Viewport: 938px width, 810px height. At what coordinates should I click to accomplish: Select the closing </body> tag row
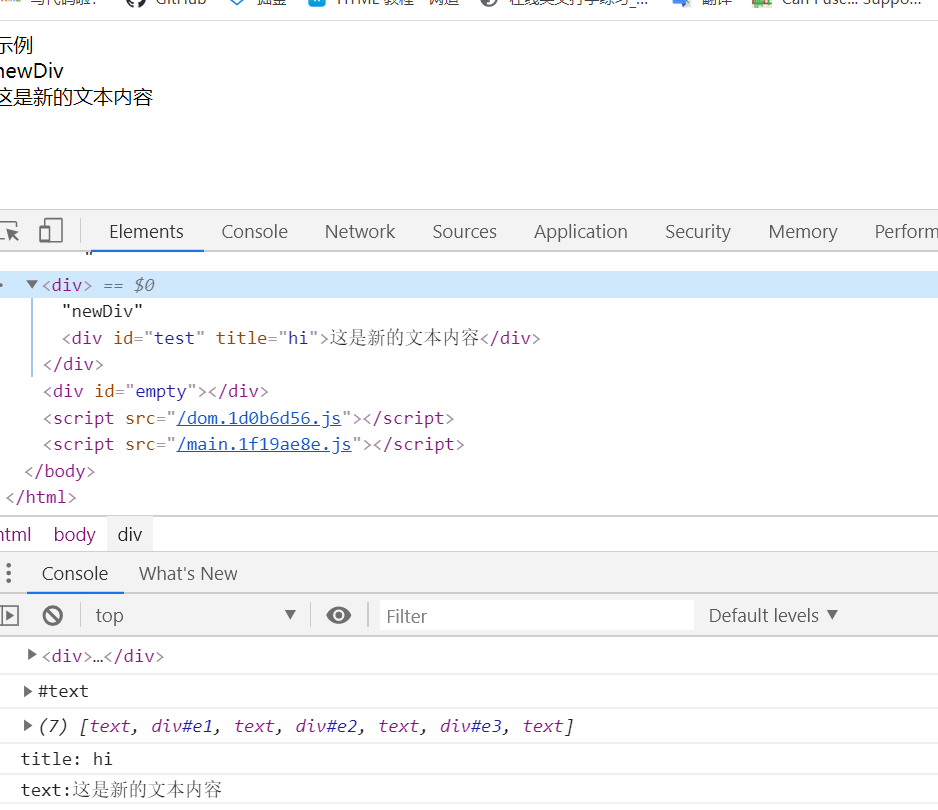pyautogui.click(x=59, y=471)
